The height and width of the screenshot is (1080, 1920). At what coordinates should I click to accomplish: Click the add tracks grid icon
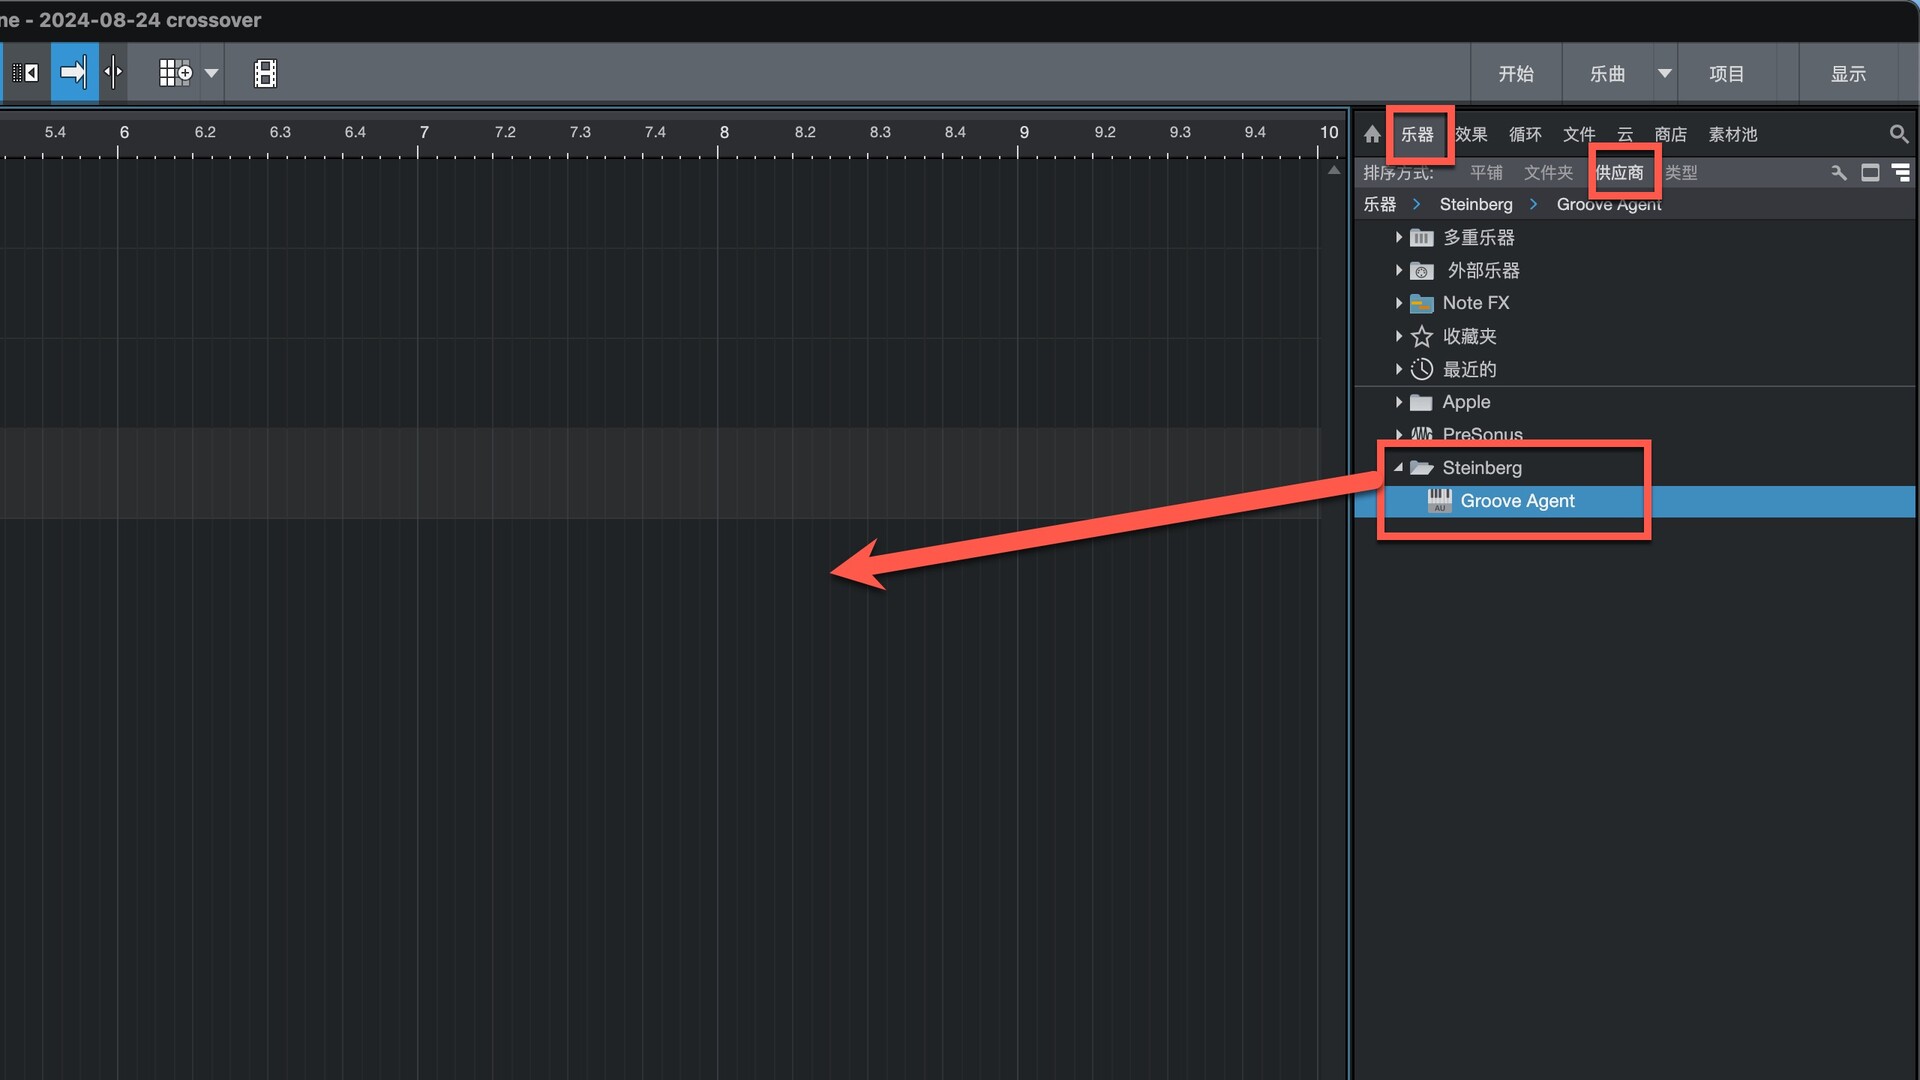point(175,73)
